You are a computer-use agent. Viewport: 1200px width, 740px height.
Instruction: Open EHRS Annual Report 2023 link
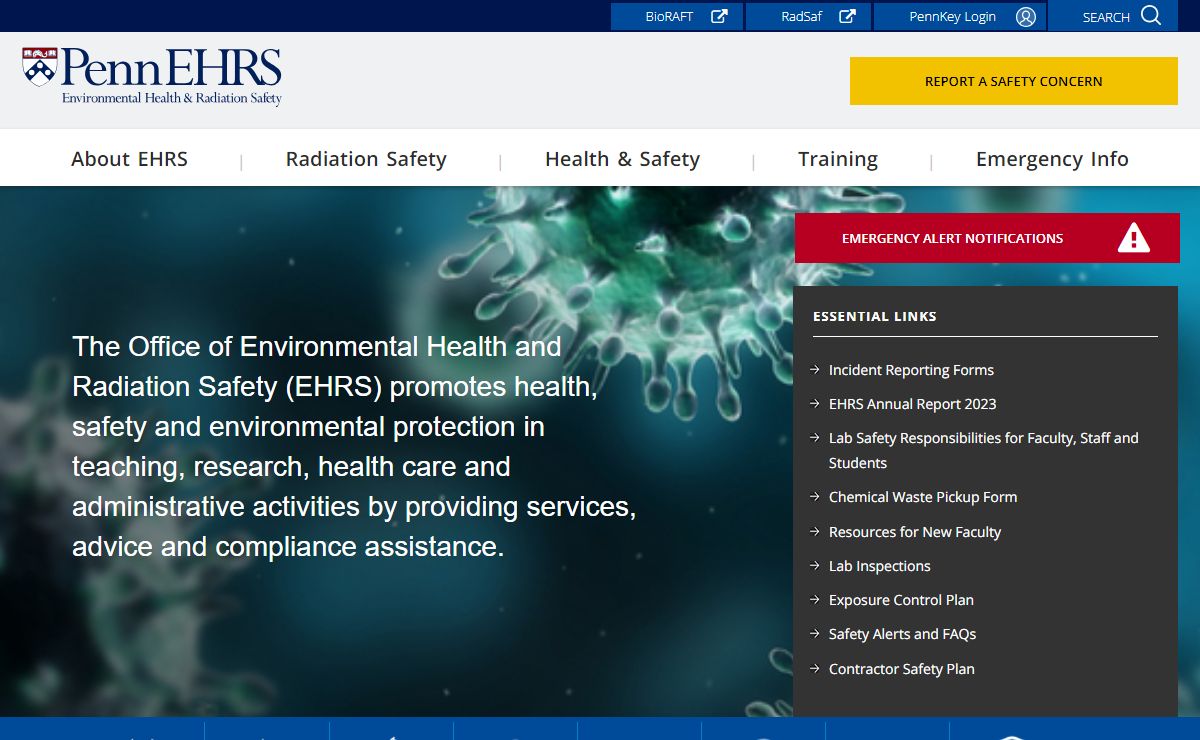point(912,404)
